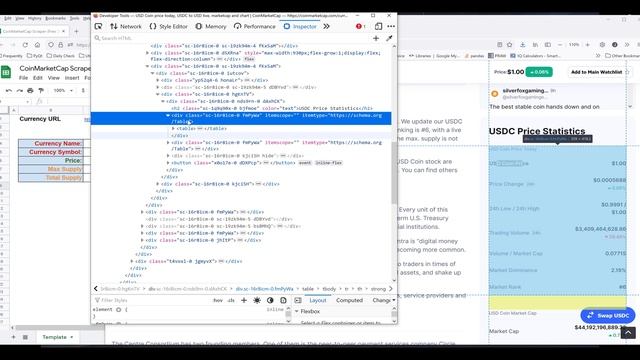Screen dimensions: 640x360
Task: Click browser downloads icon
Action: (x=522, y=44)
